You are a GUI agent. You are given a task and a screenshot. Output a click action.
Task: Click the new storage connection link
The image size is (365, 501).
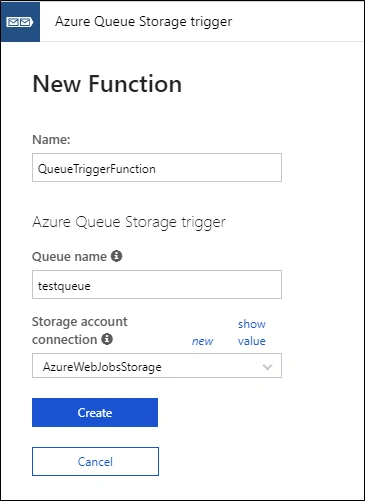click(x=202, y=341)
